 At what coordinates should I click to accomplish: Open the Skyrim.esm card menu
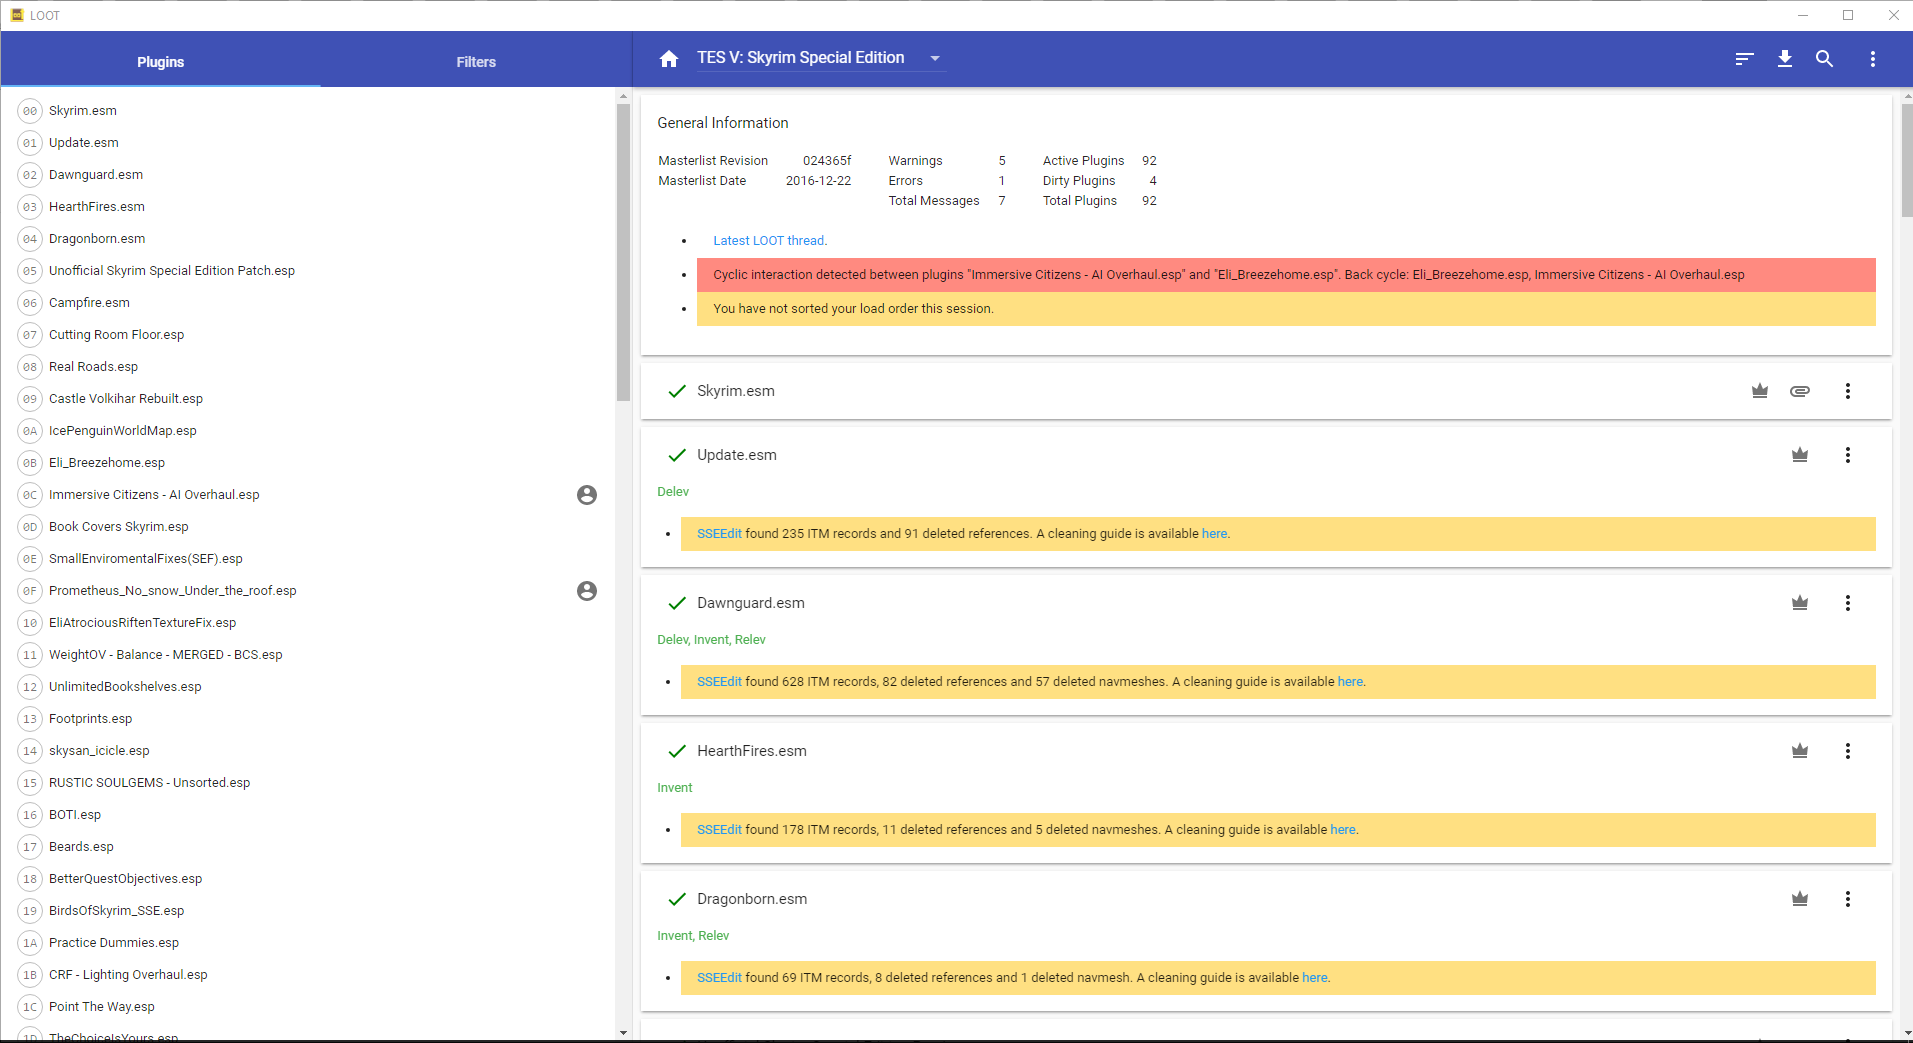pos(1848,391)
